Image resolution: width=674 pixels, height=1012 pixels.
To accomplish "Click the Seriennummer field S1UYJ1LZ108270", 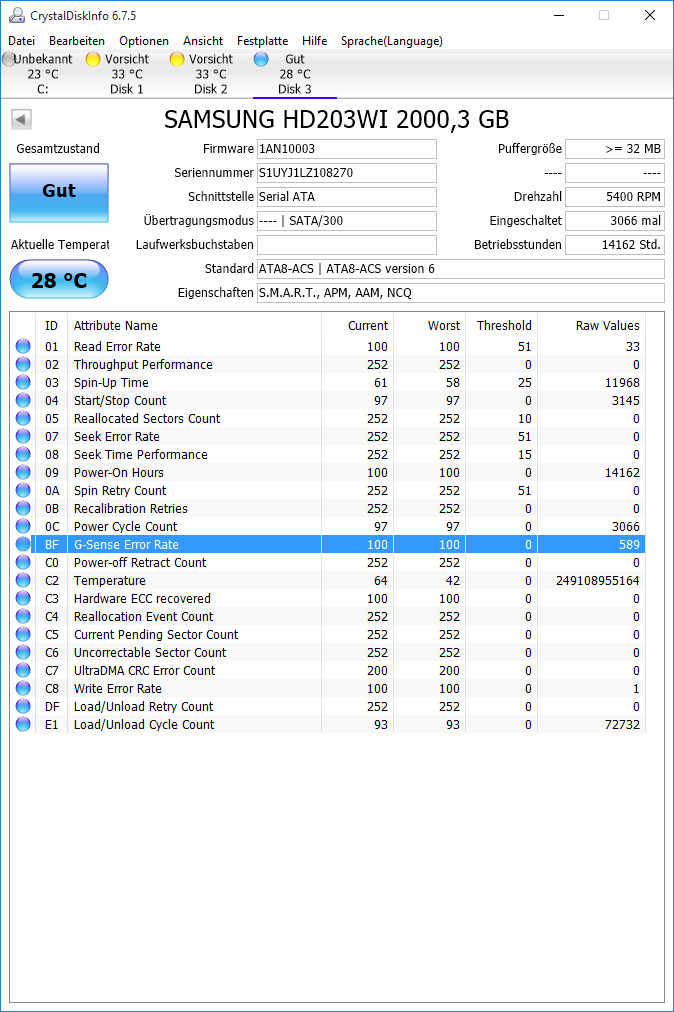I will pyautogui.click(x=347, y=173).
